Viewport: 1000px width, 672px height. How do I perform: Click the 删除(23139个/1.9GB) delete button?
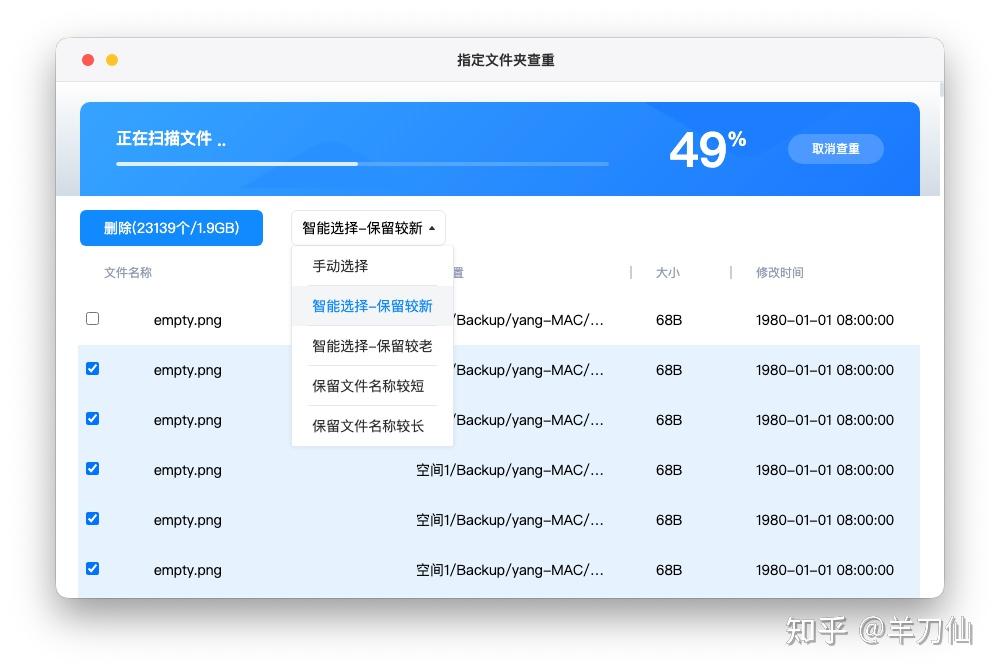(171, 228)
